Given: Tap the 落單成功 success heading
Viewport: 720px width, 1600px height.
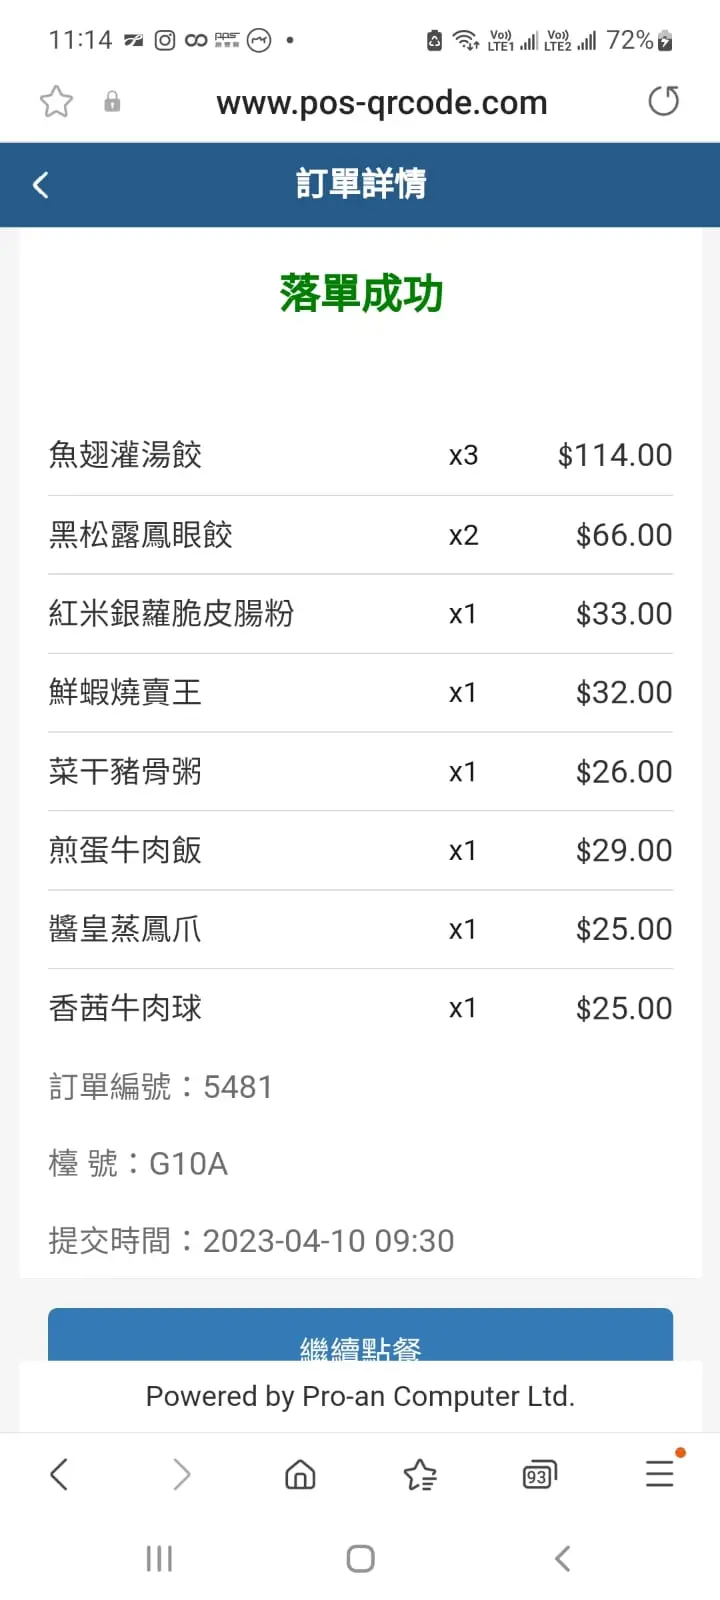Looking at the screenshot, I should tap(361, 294).
